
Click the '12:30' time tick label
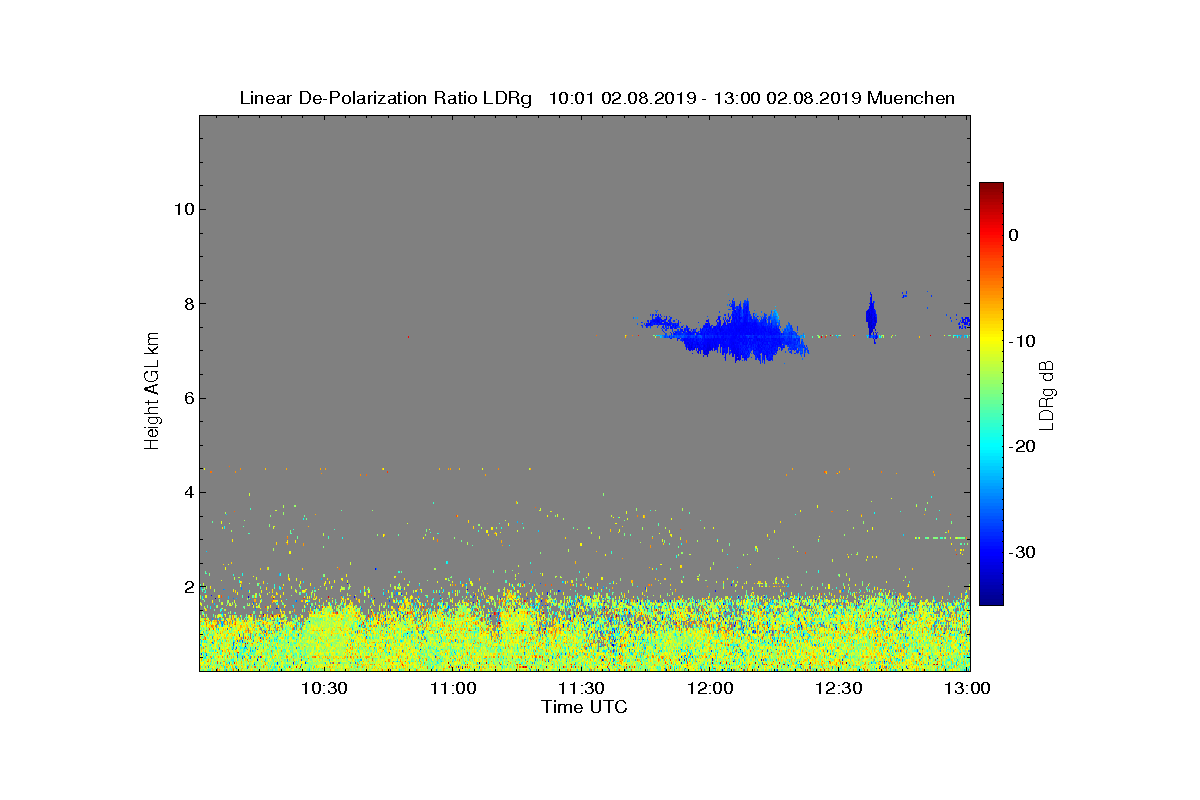tap(839, 688)
